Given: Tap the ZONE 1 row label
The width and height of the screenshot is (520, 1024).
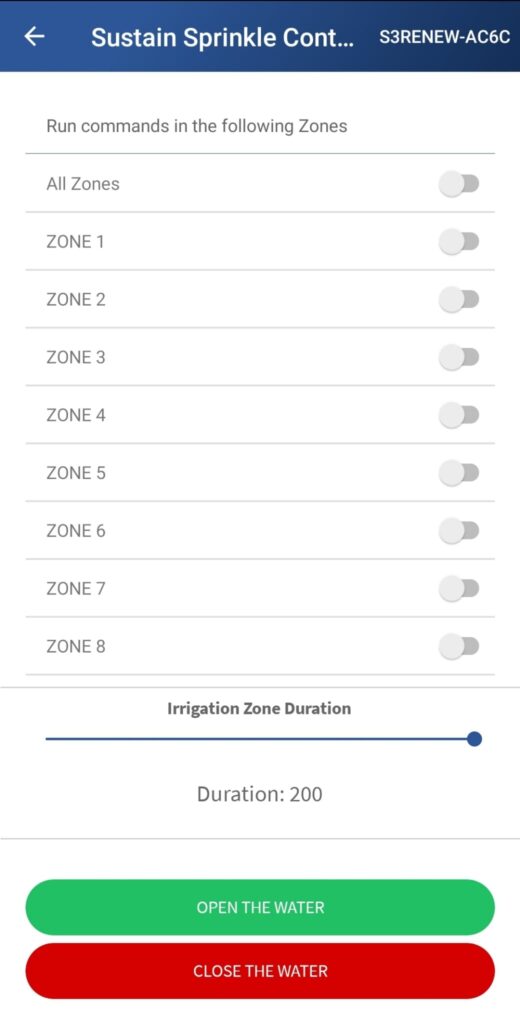Looking at the screenshot, I should 75,242.
